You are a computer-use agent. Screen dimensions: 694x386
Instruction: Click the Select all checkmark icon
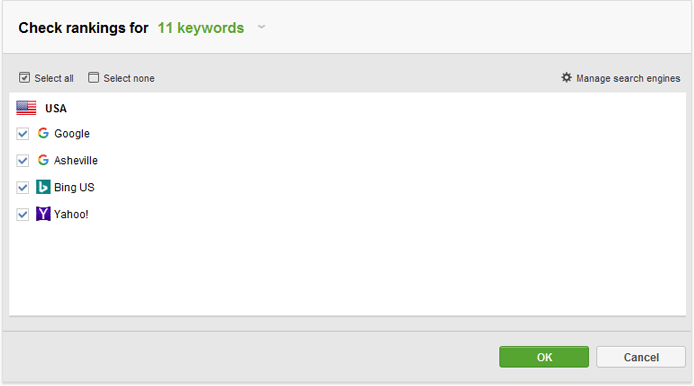(x=24, y=78)
